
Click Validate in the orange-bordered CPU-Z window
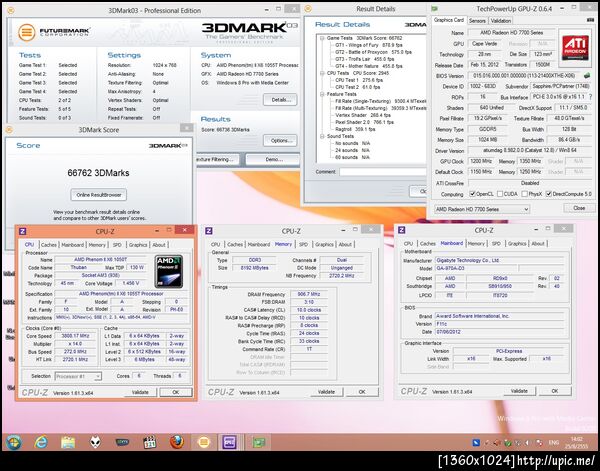140,392
